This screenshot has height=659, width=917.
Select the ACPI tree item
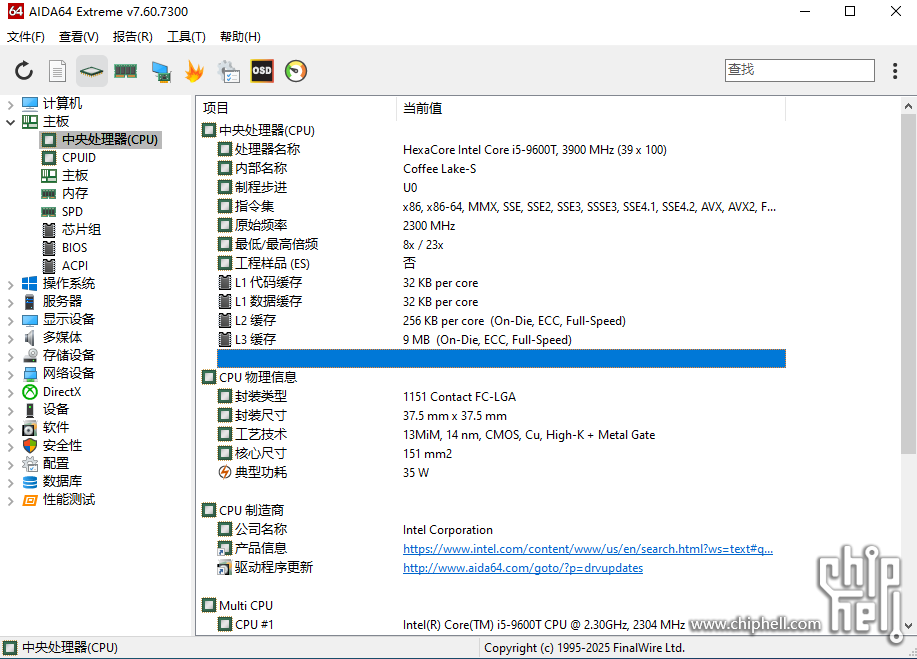(75, 266)
